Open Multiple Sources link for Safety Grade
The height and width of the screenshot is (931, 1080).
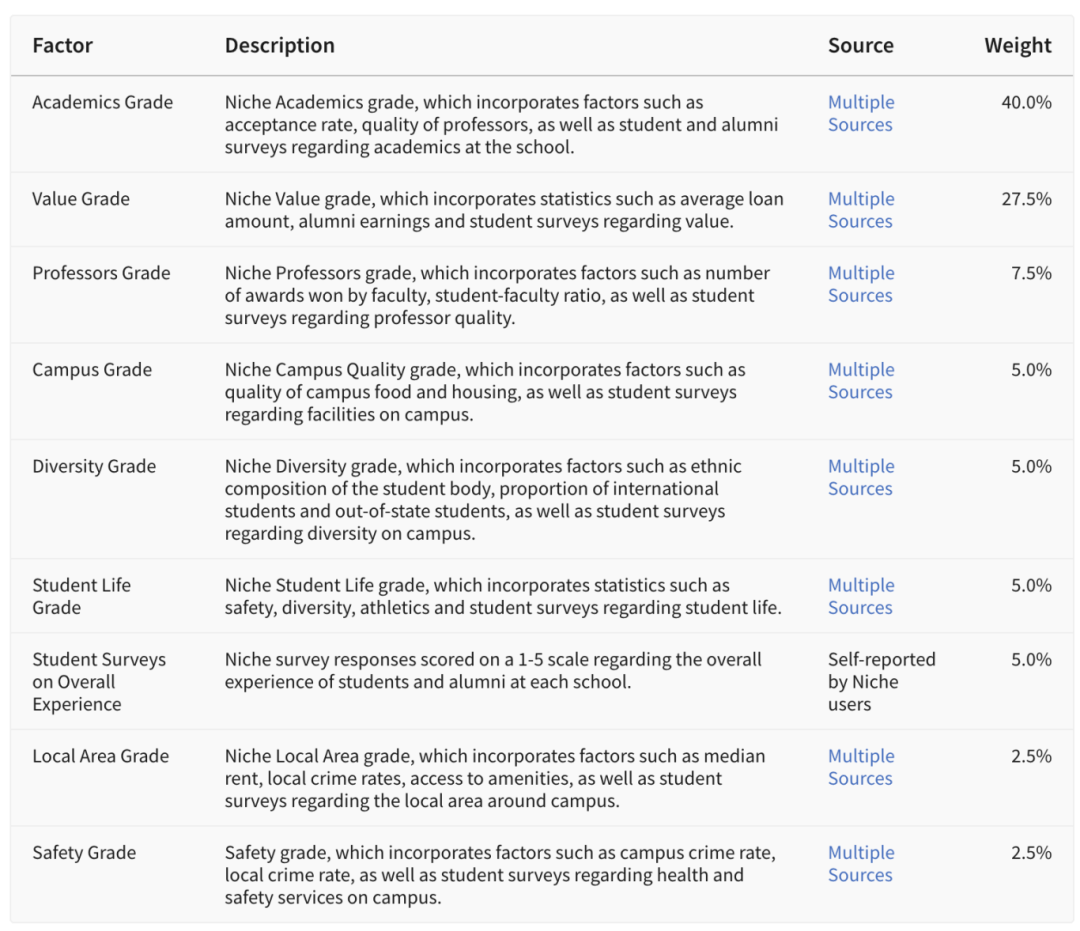point(861,864)
